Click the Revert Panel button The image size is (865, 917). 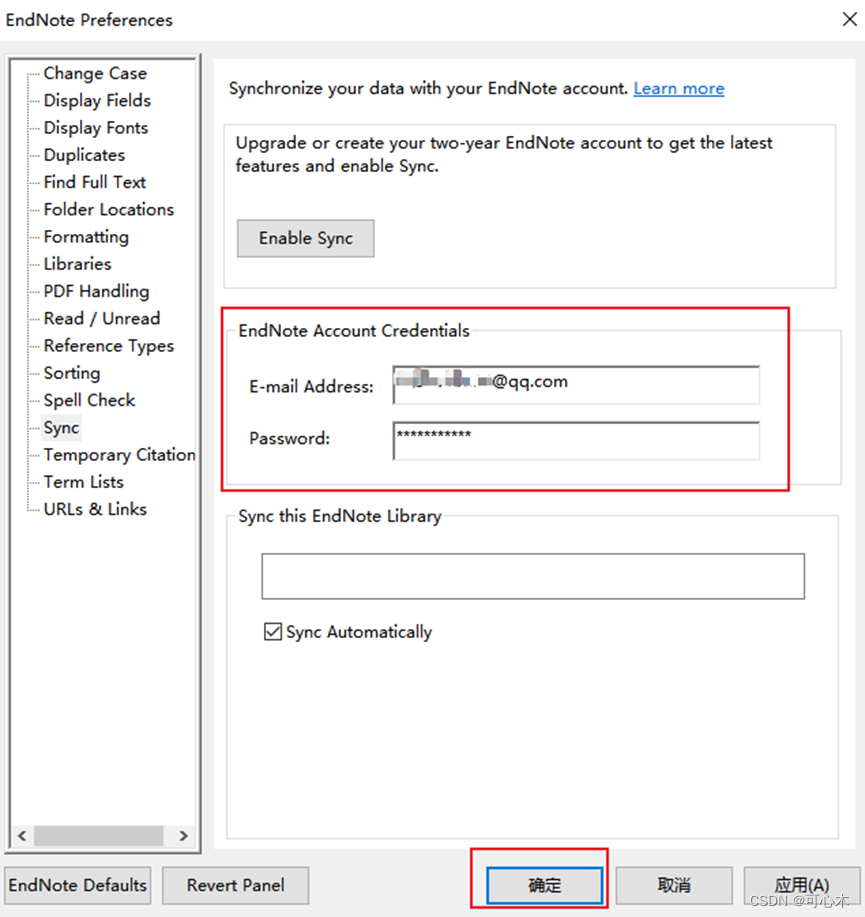236,885
